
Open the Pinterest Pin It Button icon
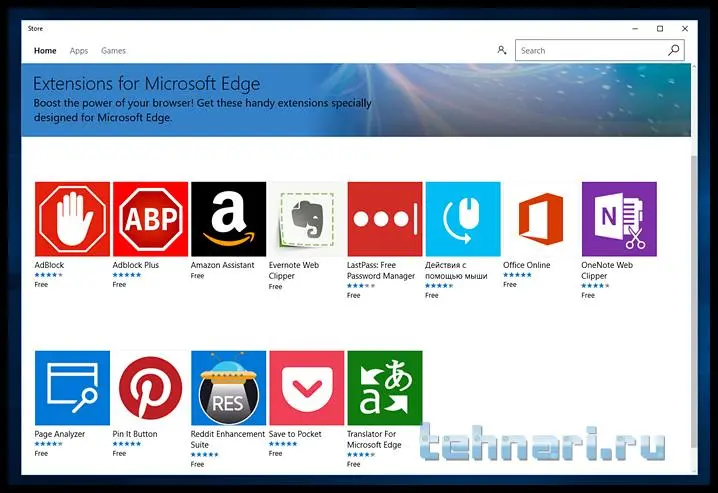click(150, 388)
